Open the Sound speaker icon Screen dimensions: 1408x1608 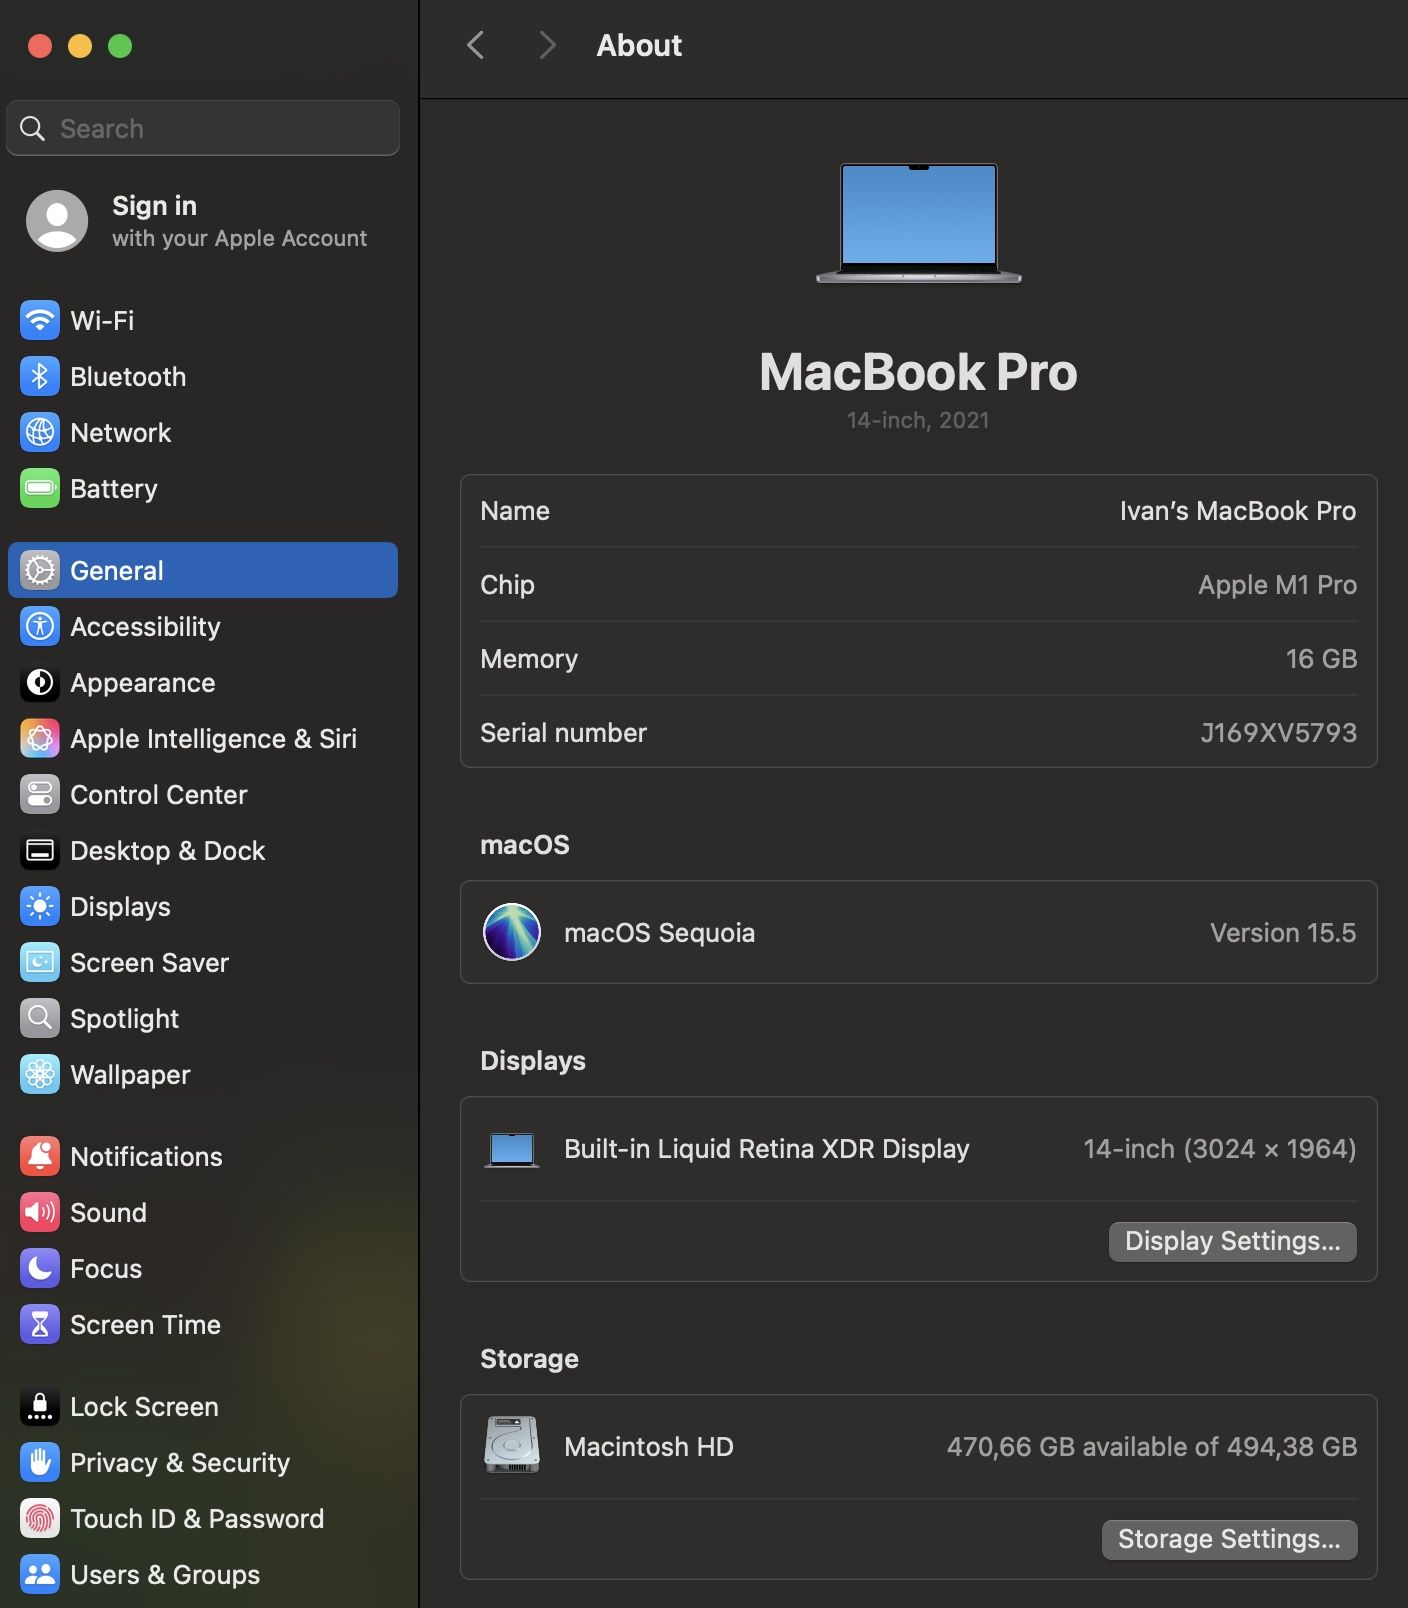pyautogui.click(x=40, y=1212)
